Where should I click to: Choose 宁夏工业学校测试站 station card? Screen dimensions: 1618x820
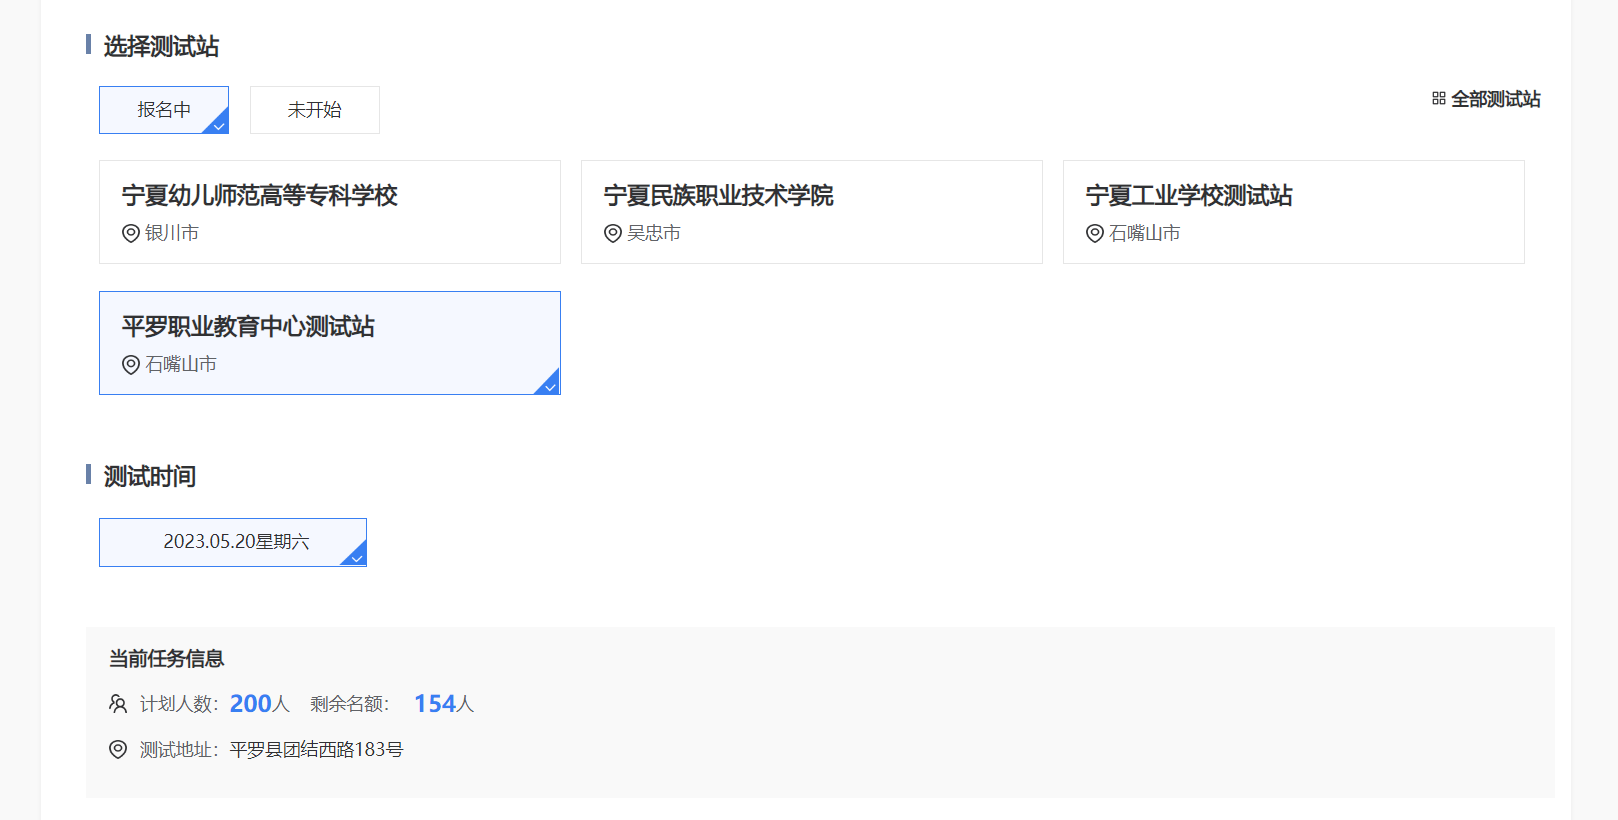1293,212
